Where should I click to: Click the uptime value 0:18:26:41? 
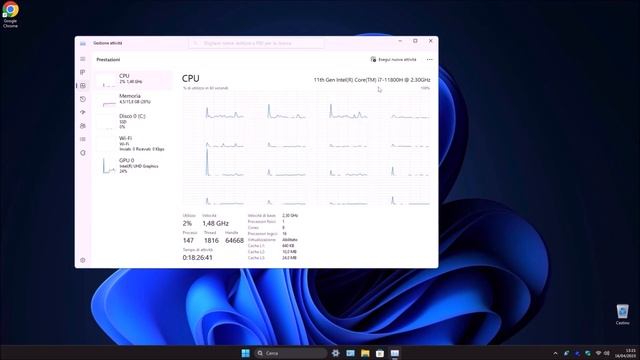pyautogui.click(x=198, y=258)
